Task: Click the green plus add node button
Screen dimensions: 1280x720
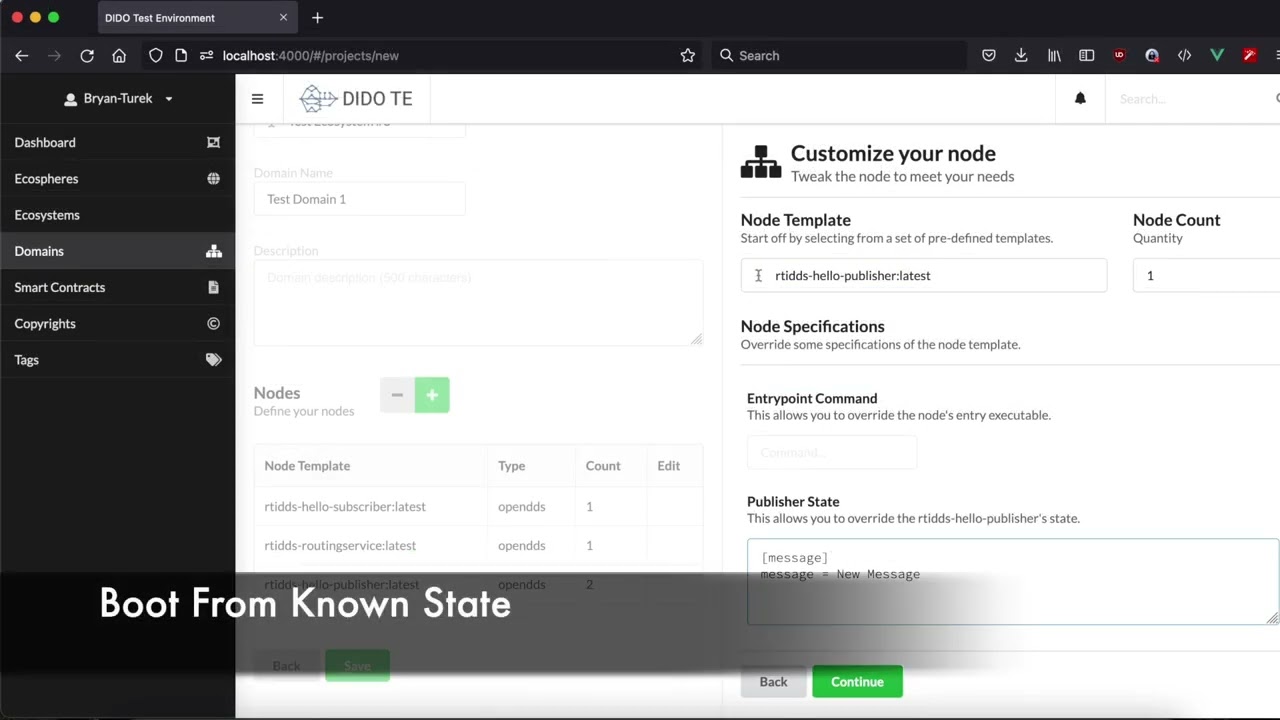Action: click(432, 395)
